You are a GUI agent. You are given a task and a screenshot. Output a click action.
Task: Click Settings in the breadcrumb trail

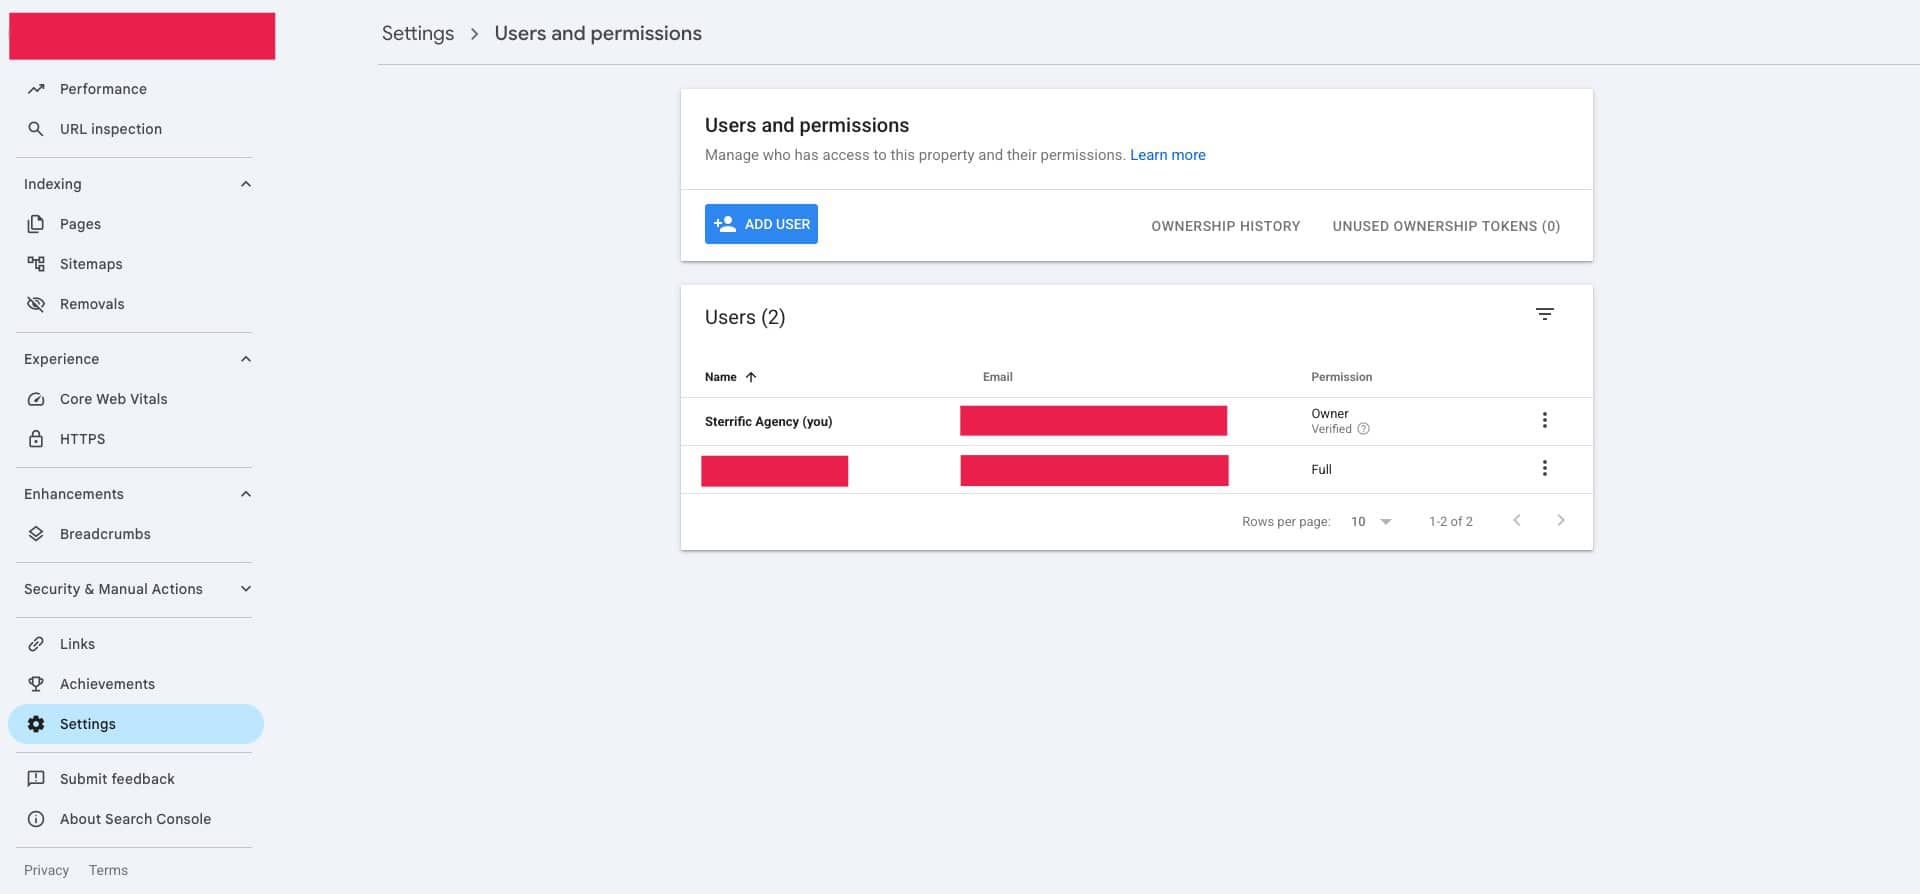(418, 33)
